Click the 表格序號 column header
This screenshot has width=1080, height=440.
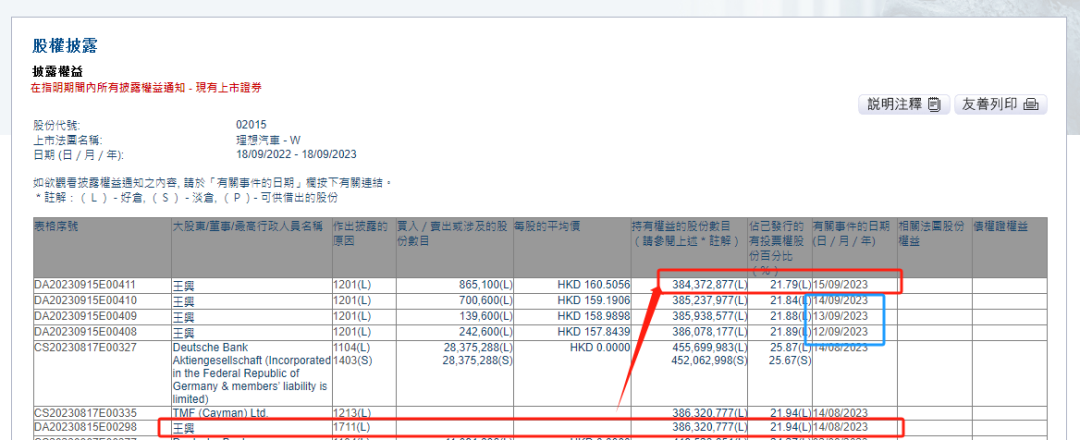click(x=56, y=226)
